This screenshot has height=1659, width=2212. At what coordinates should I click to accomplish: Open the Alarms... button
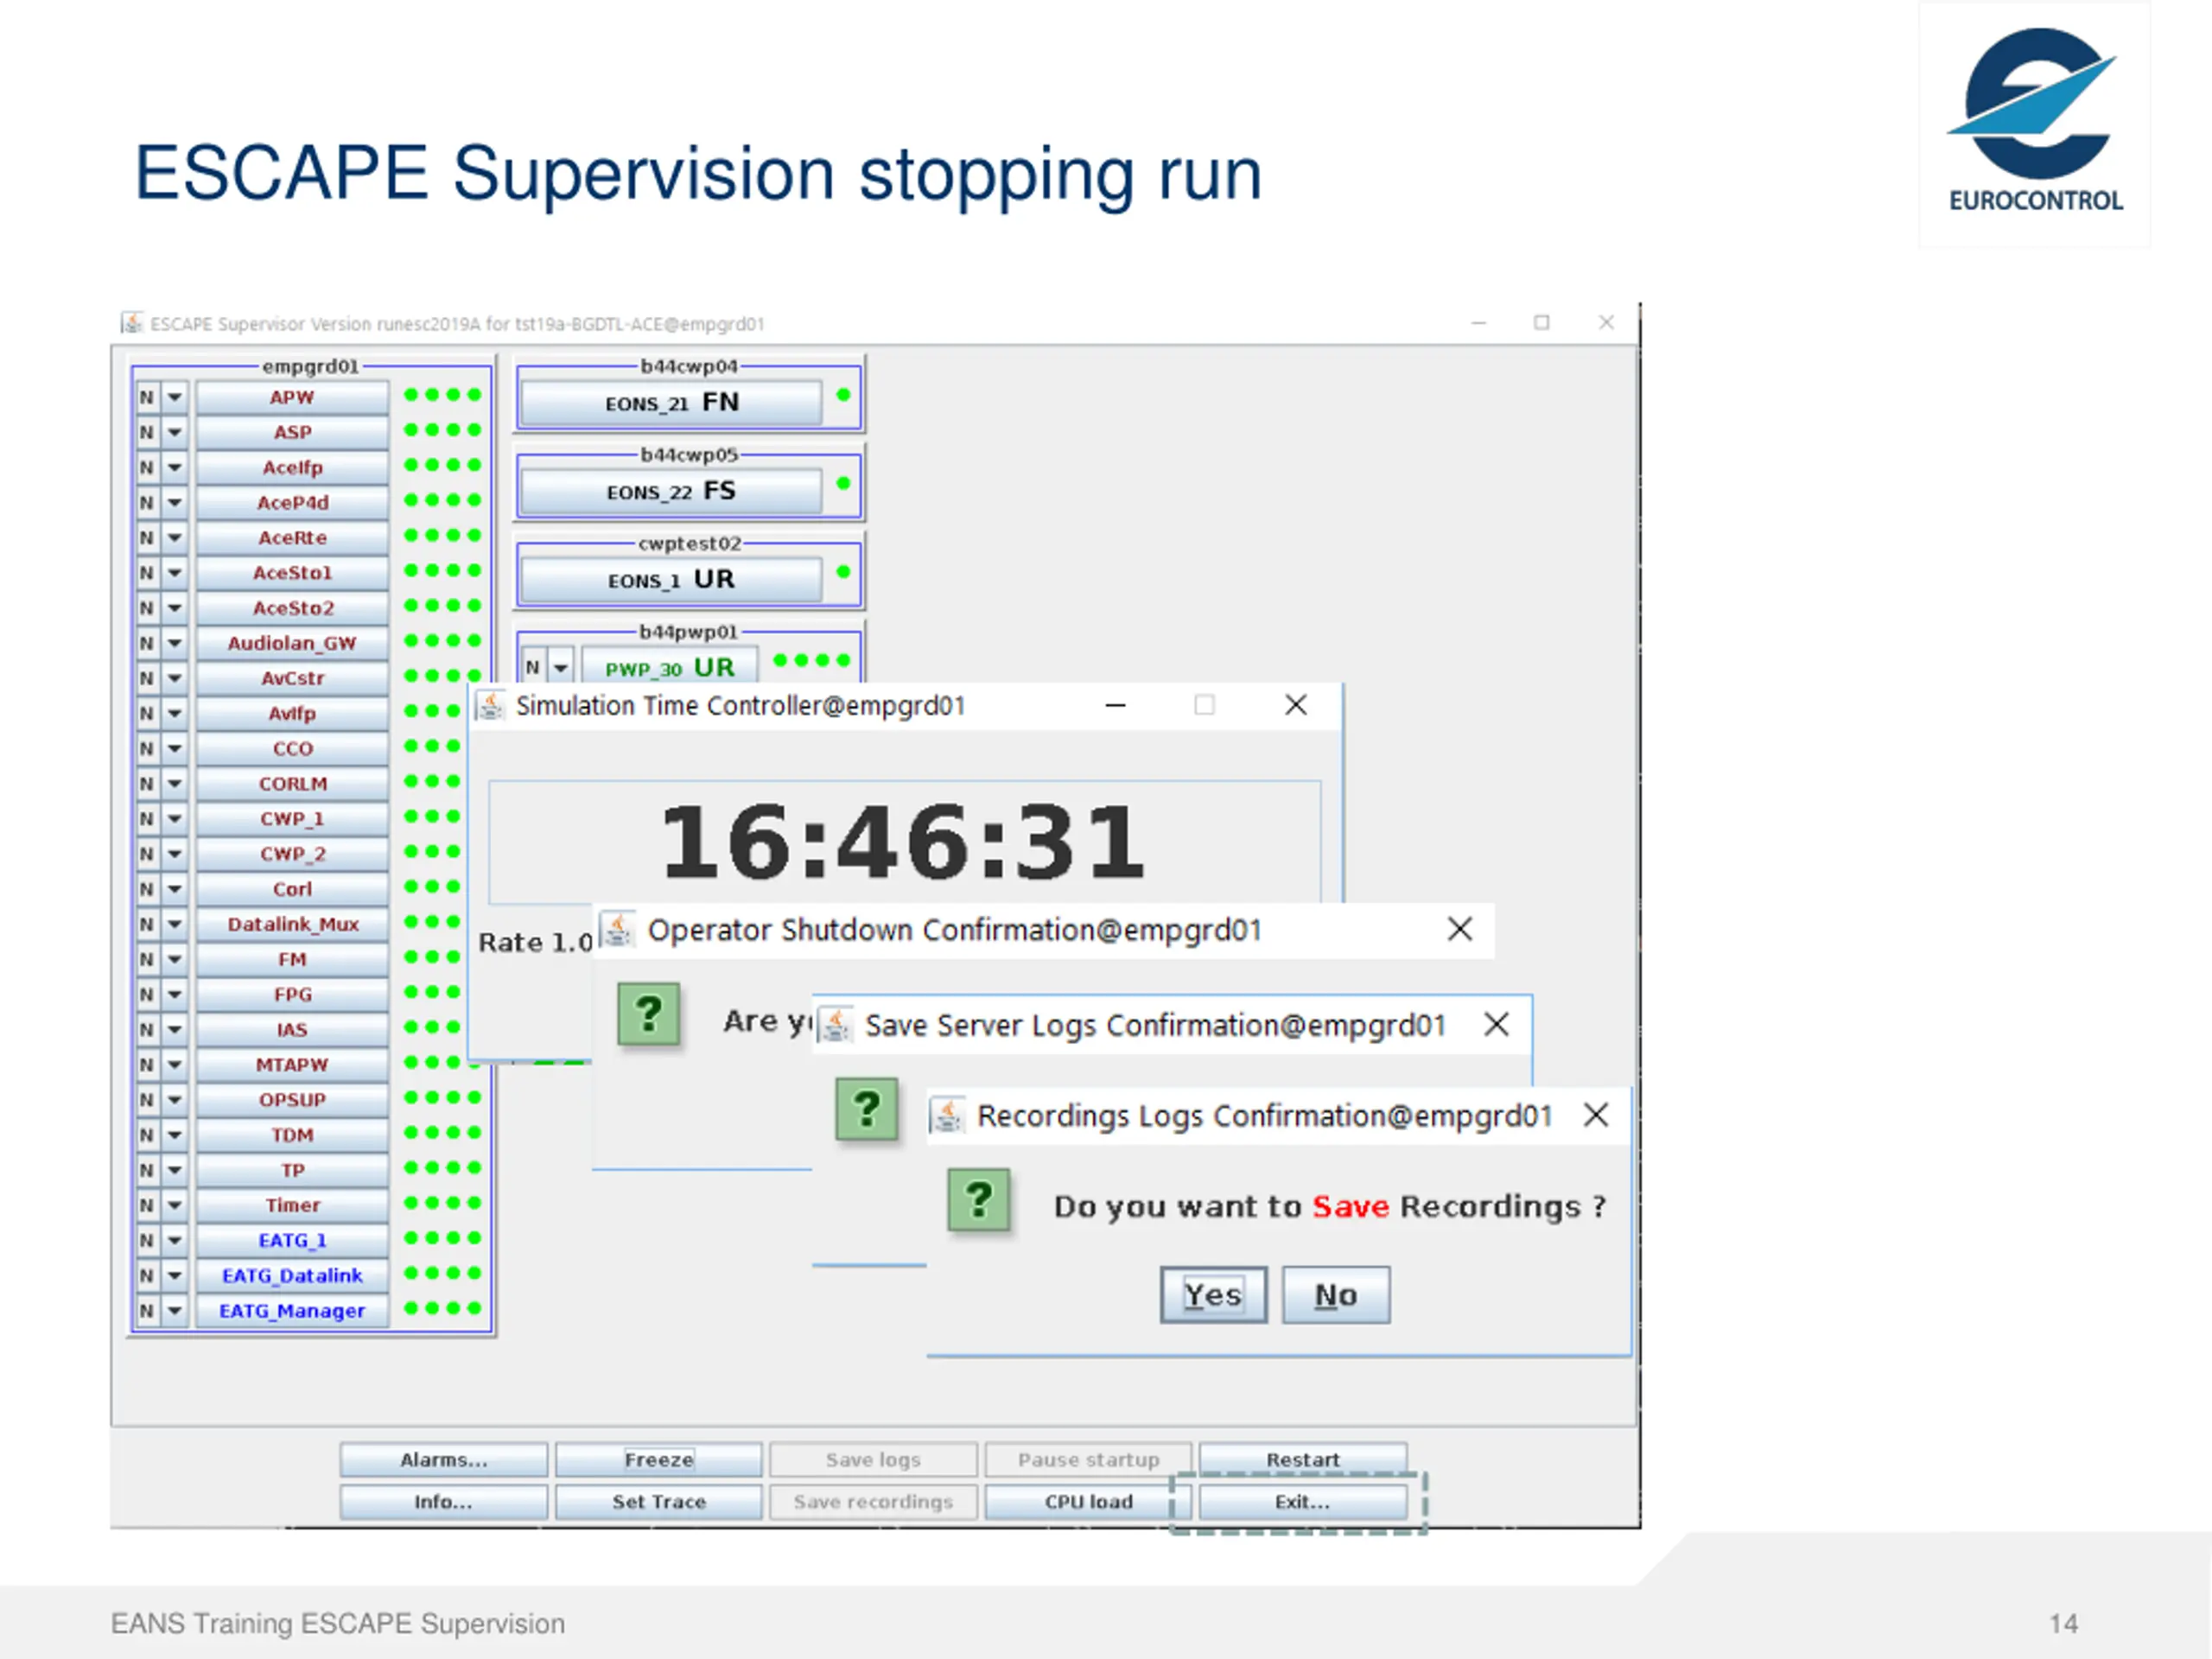(x=444, y=1460)
